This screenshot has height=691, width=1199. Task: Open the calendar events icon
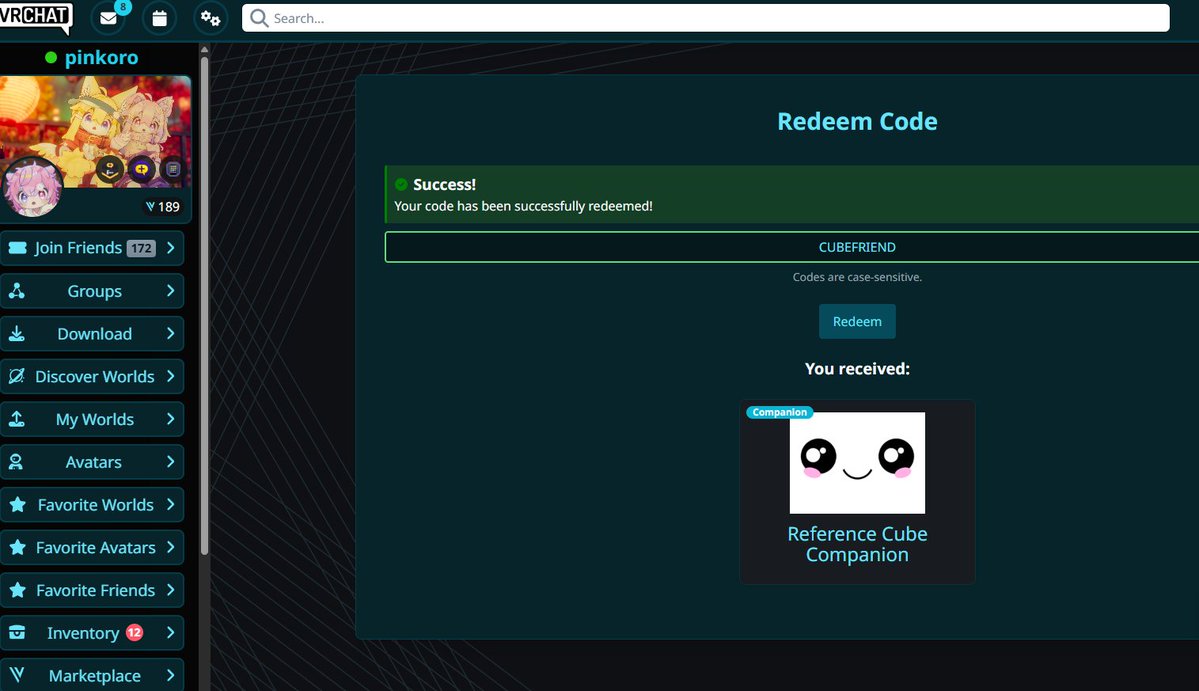point(159,18)
